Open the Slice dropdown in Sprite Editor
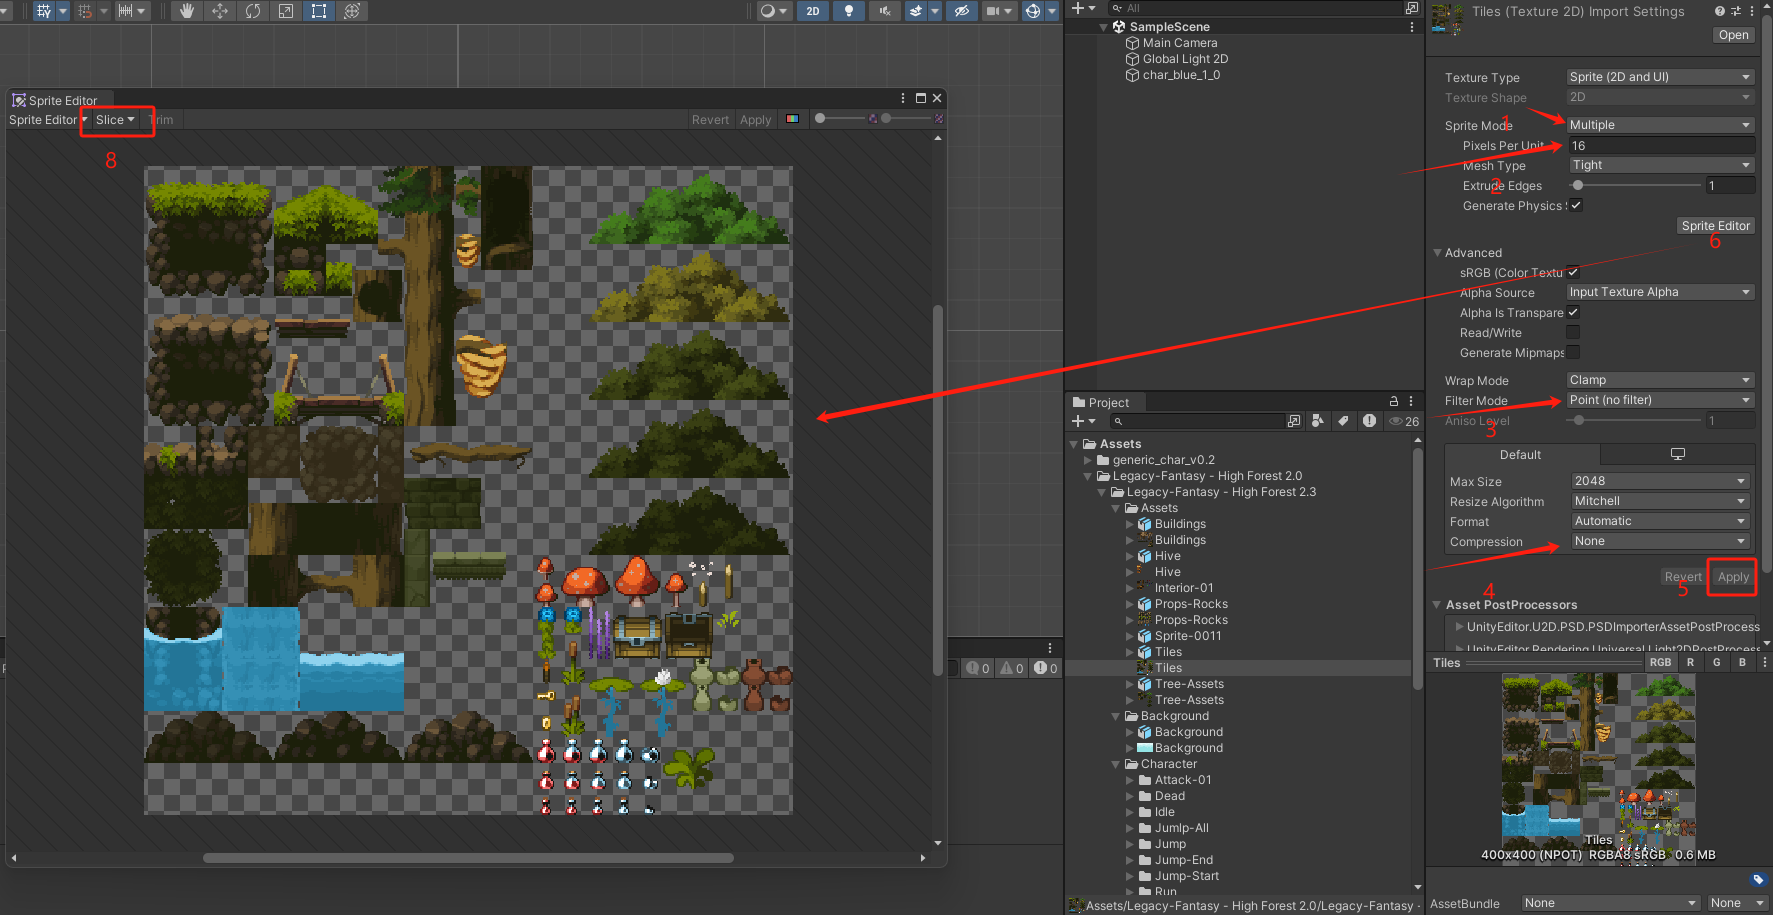The width and height of the screenshot is (1773, 915). (x=115, y=120)
